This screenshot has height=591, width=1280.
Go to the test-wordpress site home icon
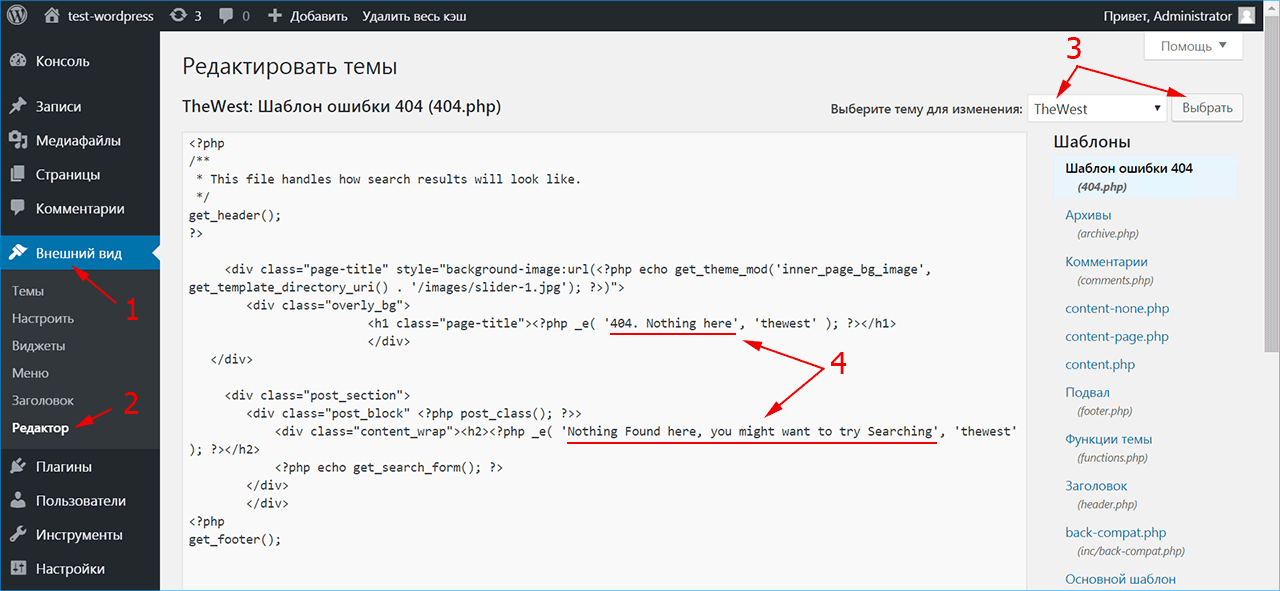(53, 15)
